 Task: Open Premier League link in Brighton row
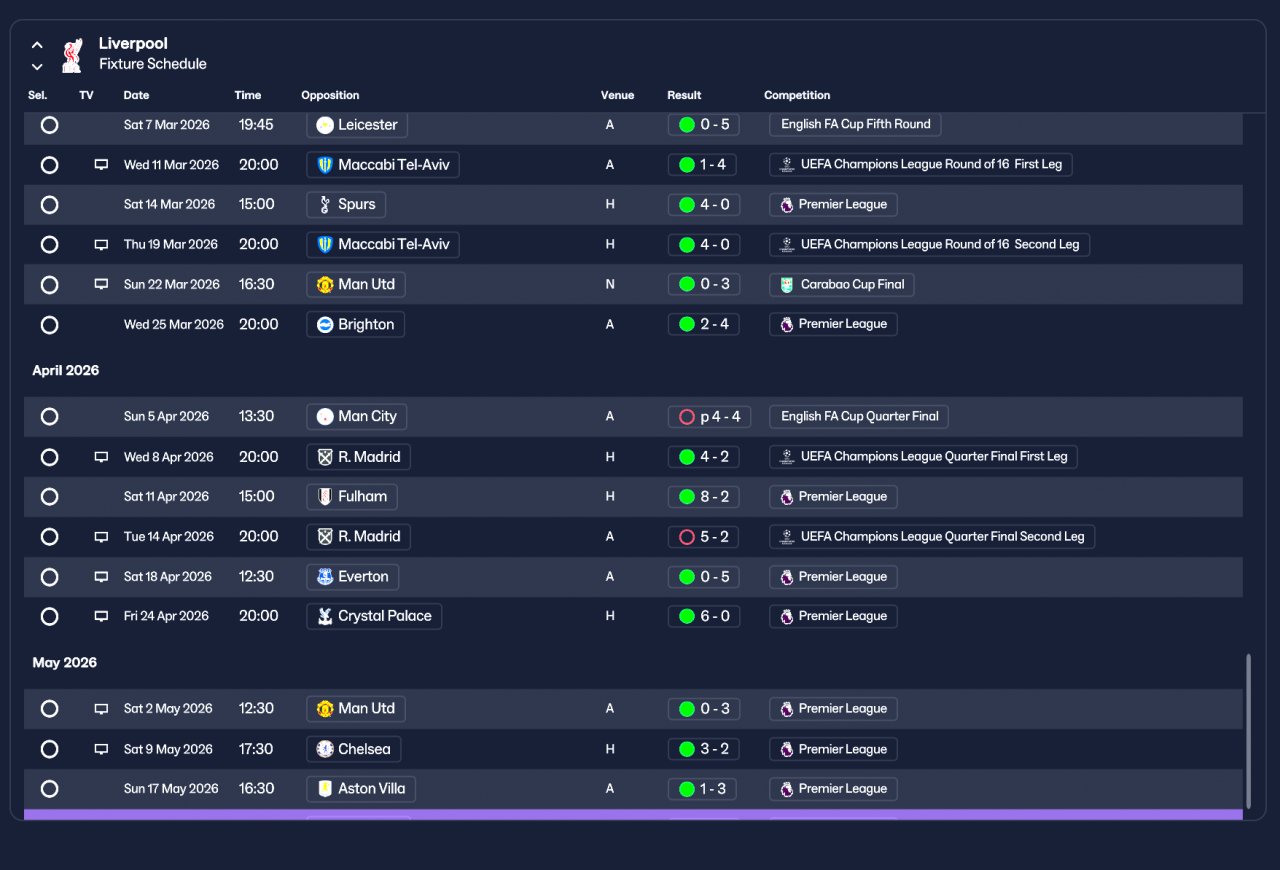click(833, 325)
